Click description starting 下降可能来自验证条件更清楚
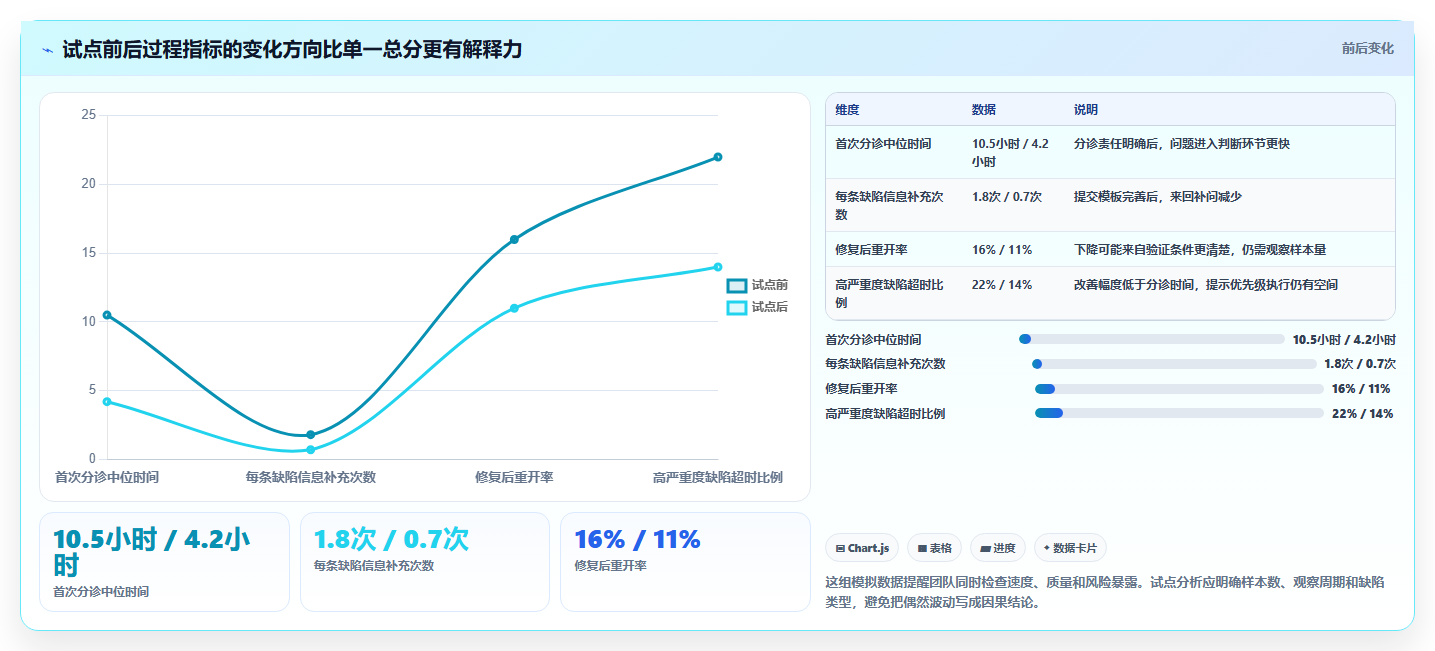The height and width of the screenshot is (651, 1435). (1200, 250)
